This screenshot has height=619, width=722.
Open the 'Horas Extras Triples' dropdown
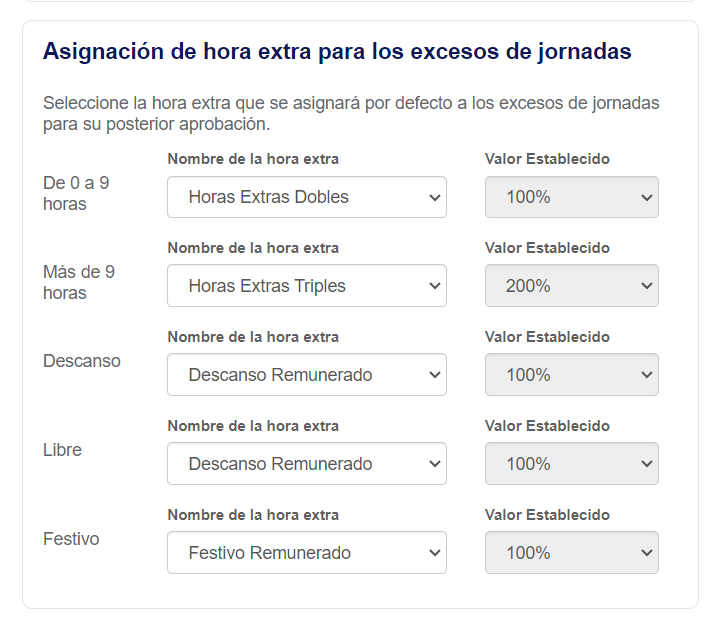pyautogui.click(x=306, y=286)
